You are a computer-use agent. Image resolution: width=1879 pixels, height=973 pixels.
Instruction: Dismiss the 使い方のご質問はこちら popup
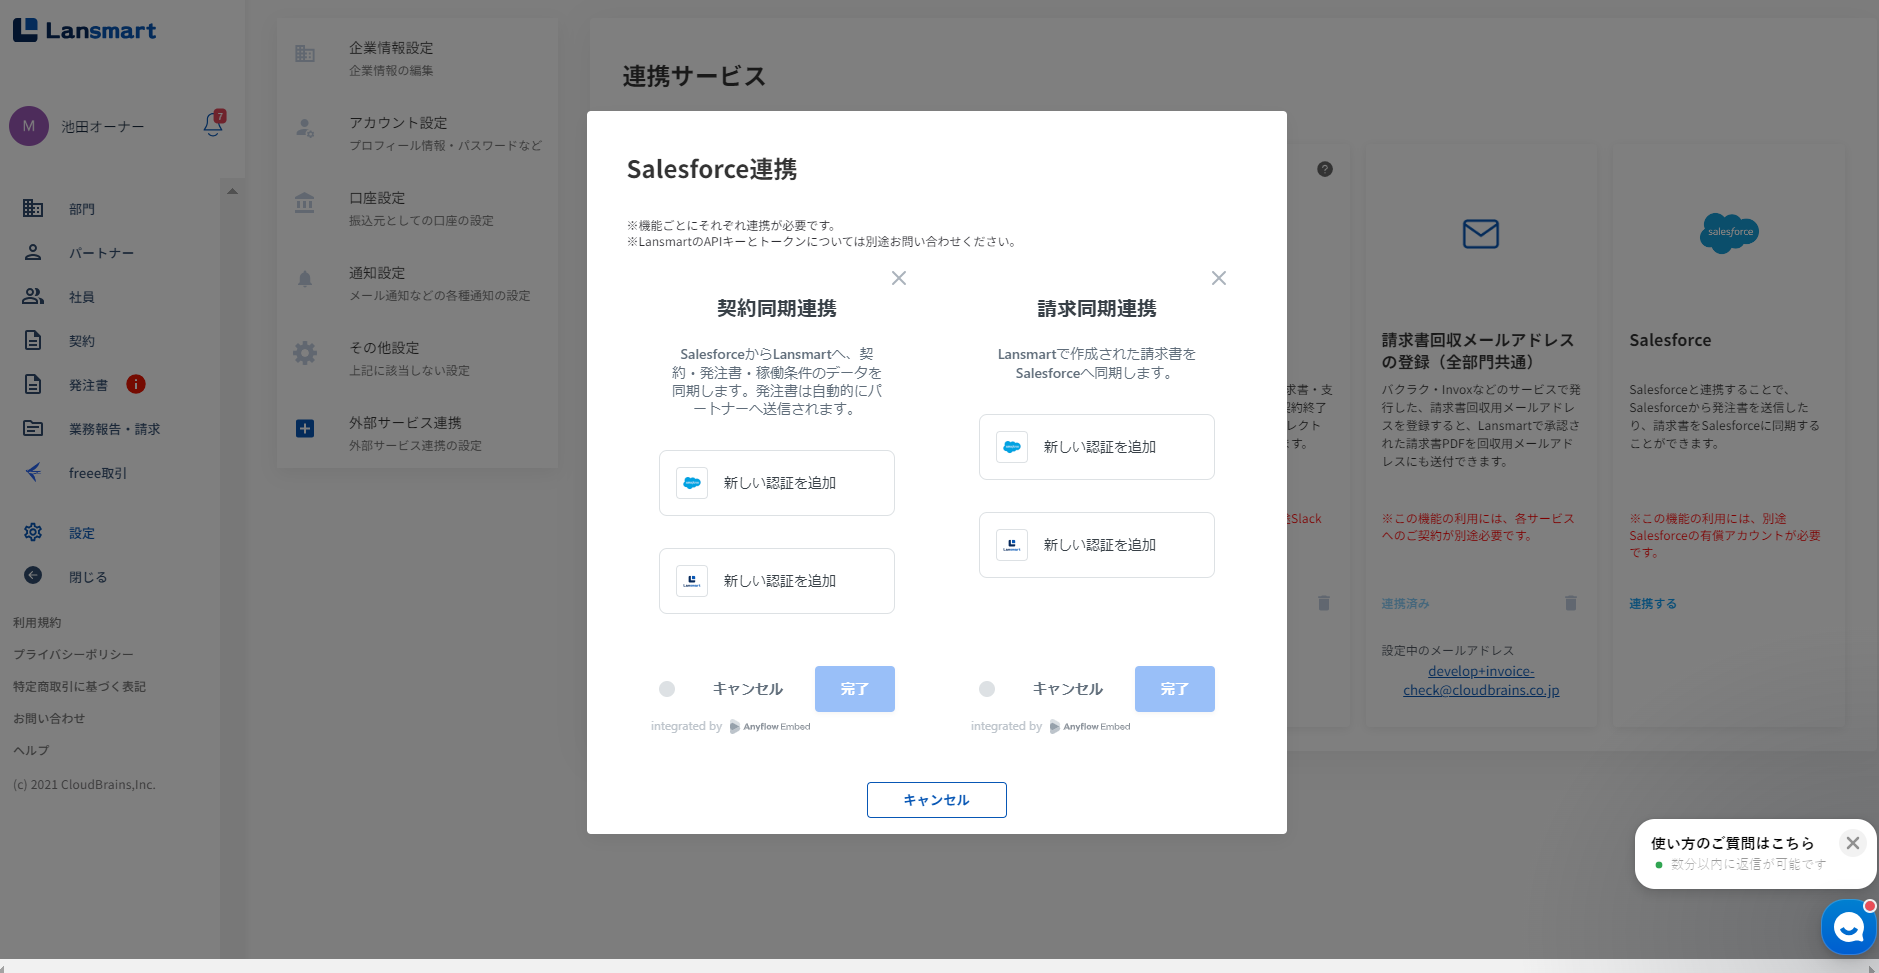[x=1853, y=843]
